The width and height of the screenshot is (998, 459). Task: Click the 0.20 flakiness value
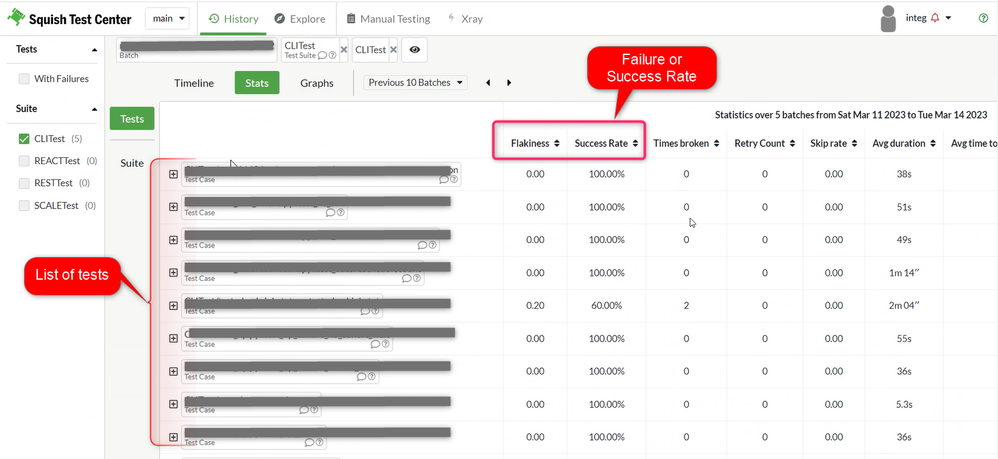pyautogui.click(x=535, y=306)
